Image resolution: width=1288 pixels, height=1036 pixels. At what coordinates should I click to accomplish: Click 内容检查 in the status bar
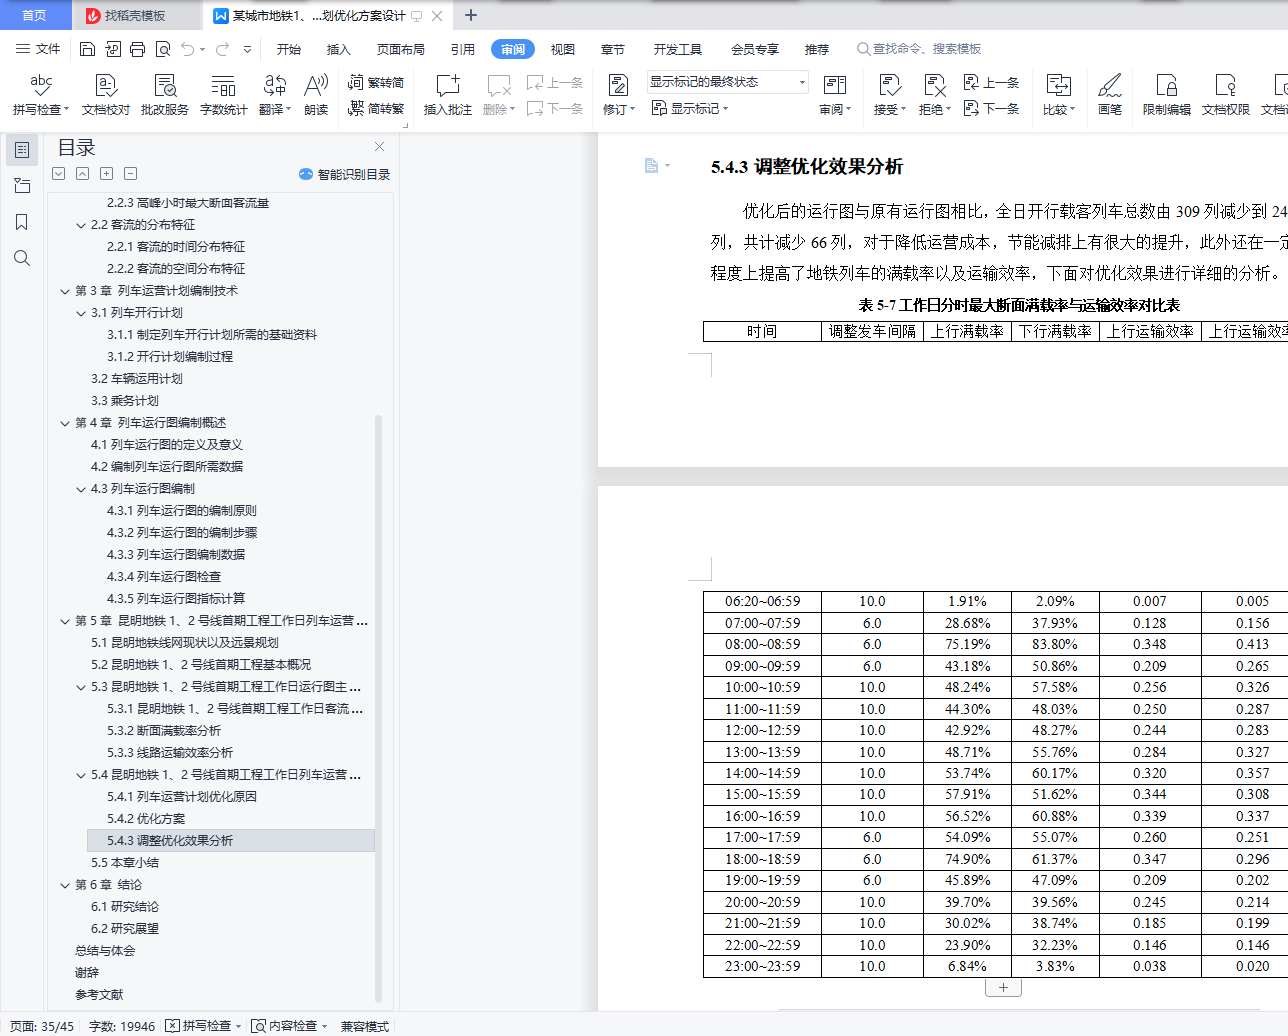pos(290,1026)
